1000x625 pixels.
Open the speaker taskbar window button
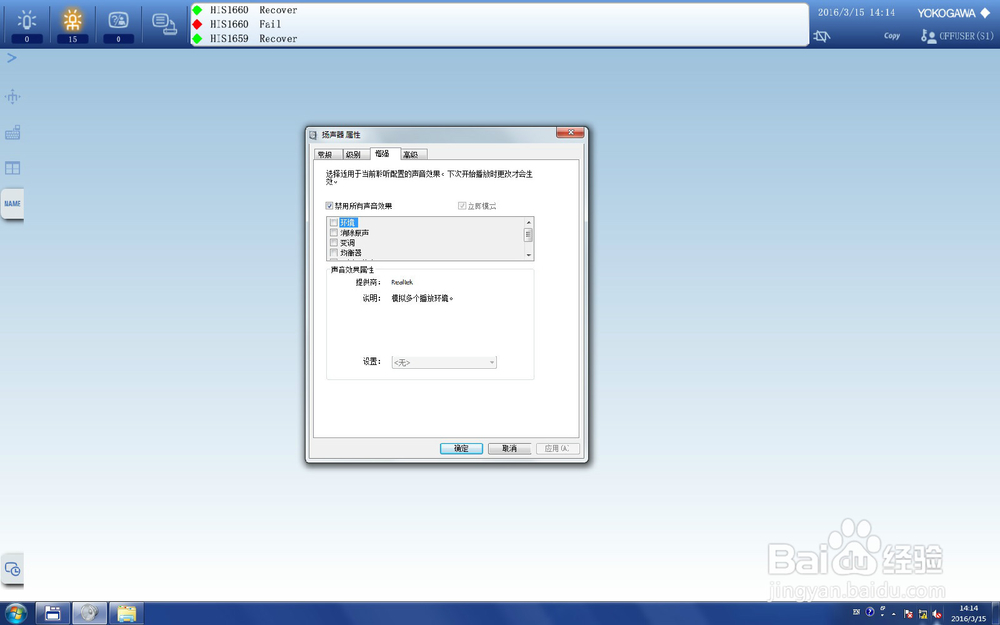(x=89, y=614)
